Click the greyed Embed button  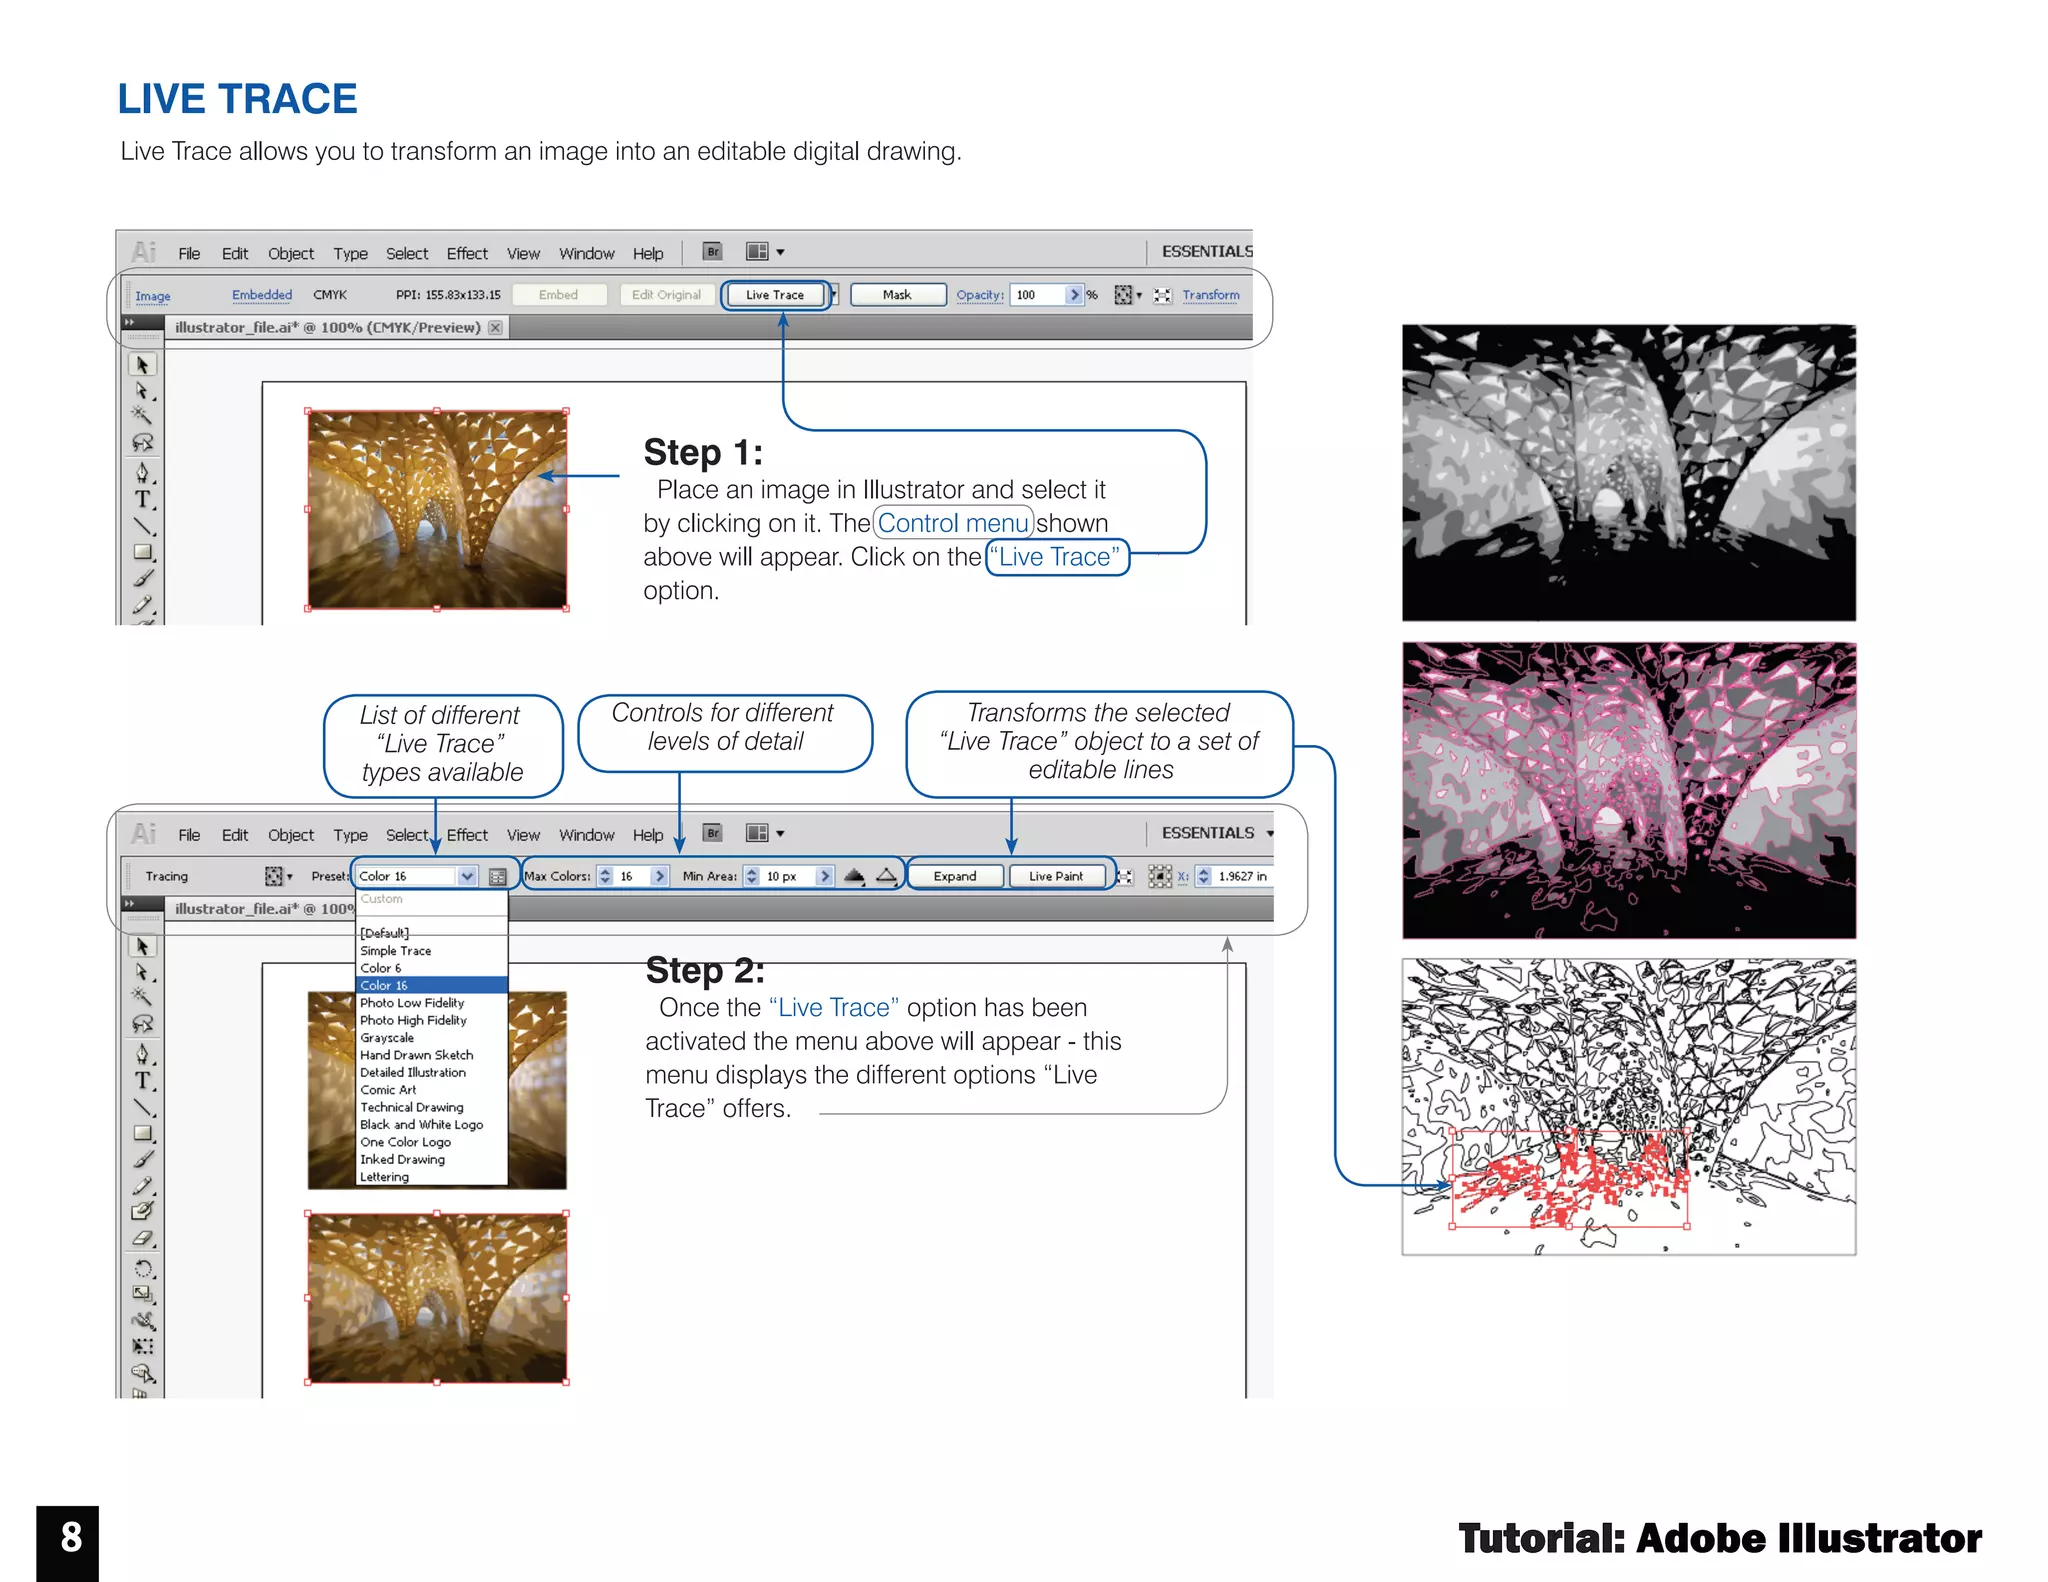pos(559,295)
